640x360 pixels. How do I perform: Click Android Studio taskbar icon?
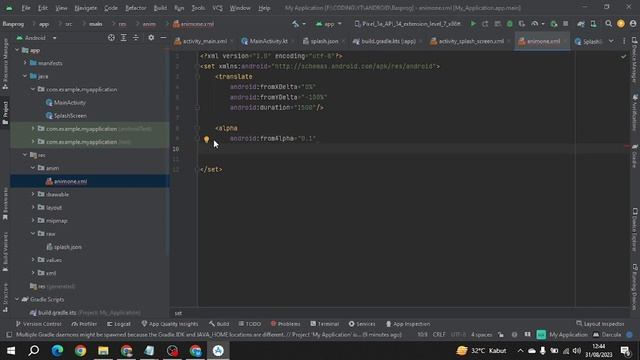point(218,351)
